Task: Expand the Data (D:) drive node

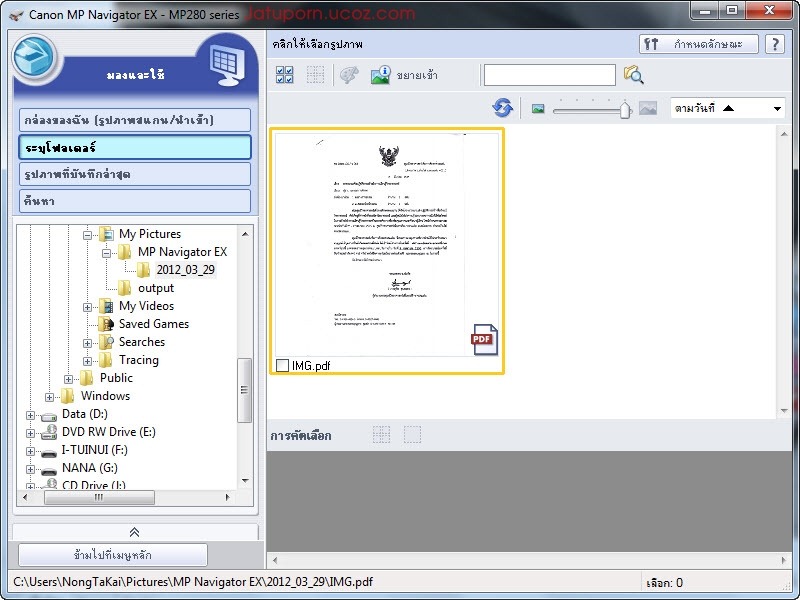Action: click(x=30, y=415)
